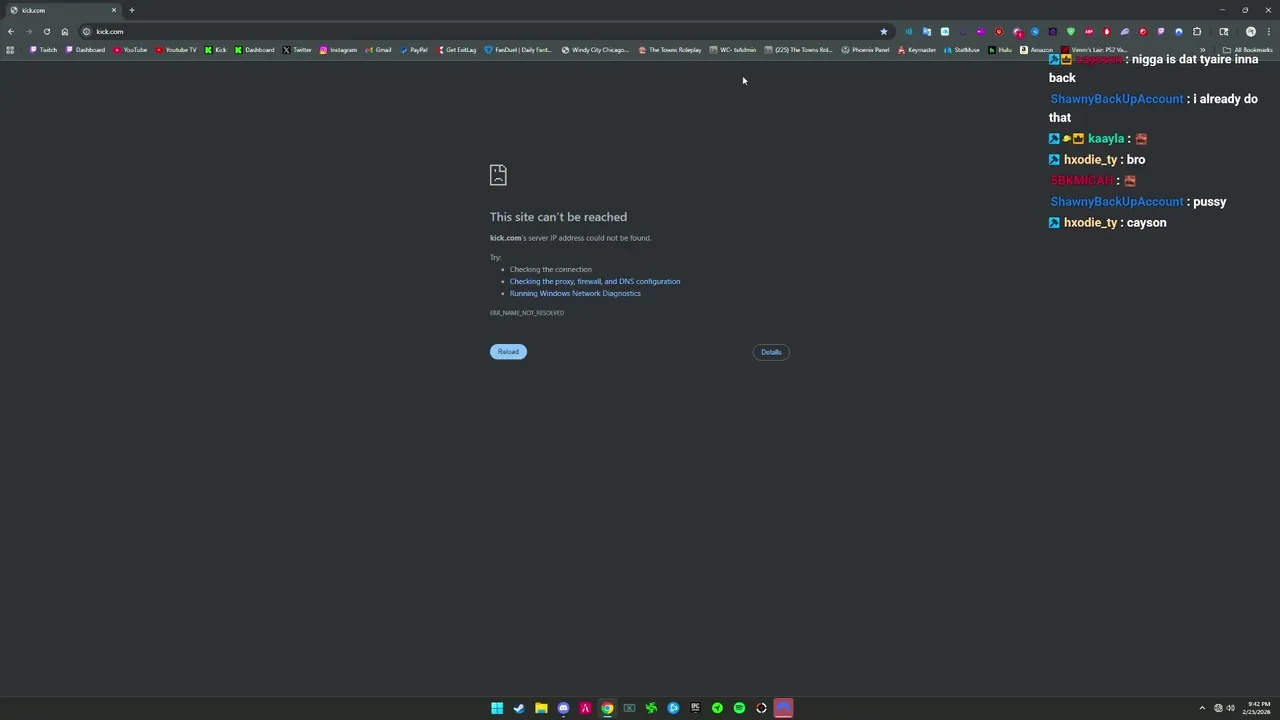Open the Keymaster bookmark
The image size is (1280, 720).
pos(917,50)
